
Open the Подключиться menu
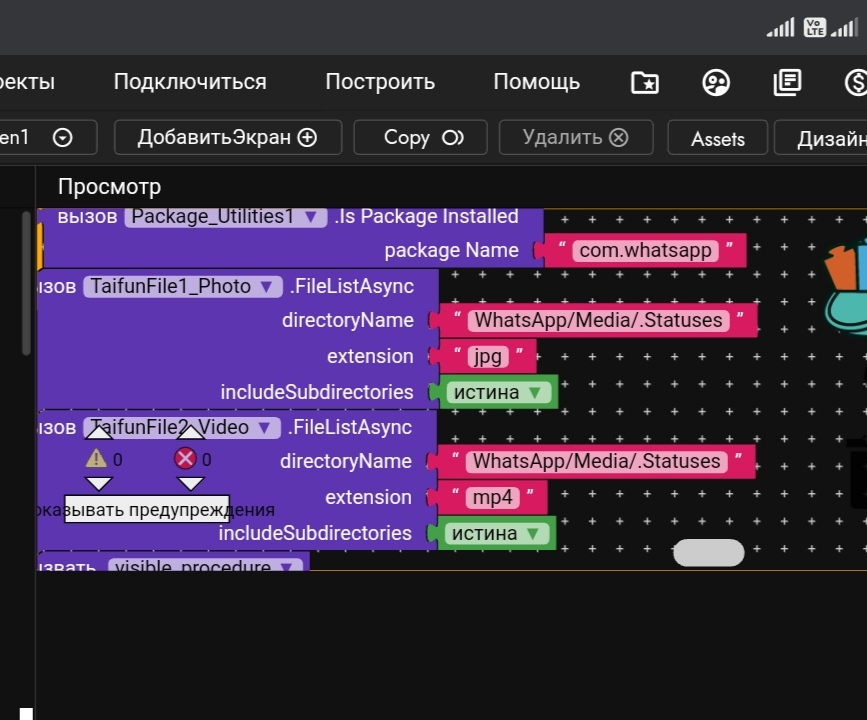(190, 82)
